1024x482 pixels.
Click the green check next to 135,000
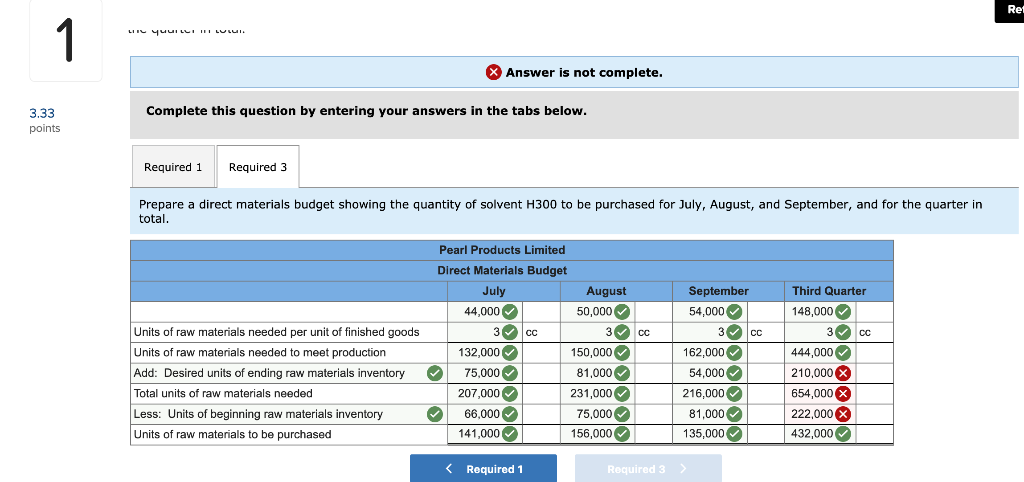(735, 434)
